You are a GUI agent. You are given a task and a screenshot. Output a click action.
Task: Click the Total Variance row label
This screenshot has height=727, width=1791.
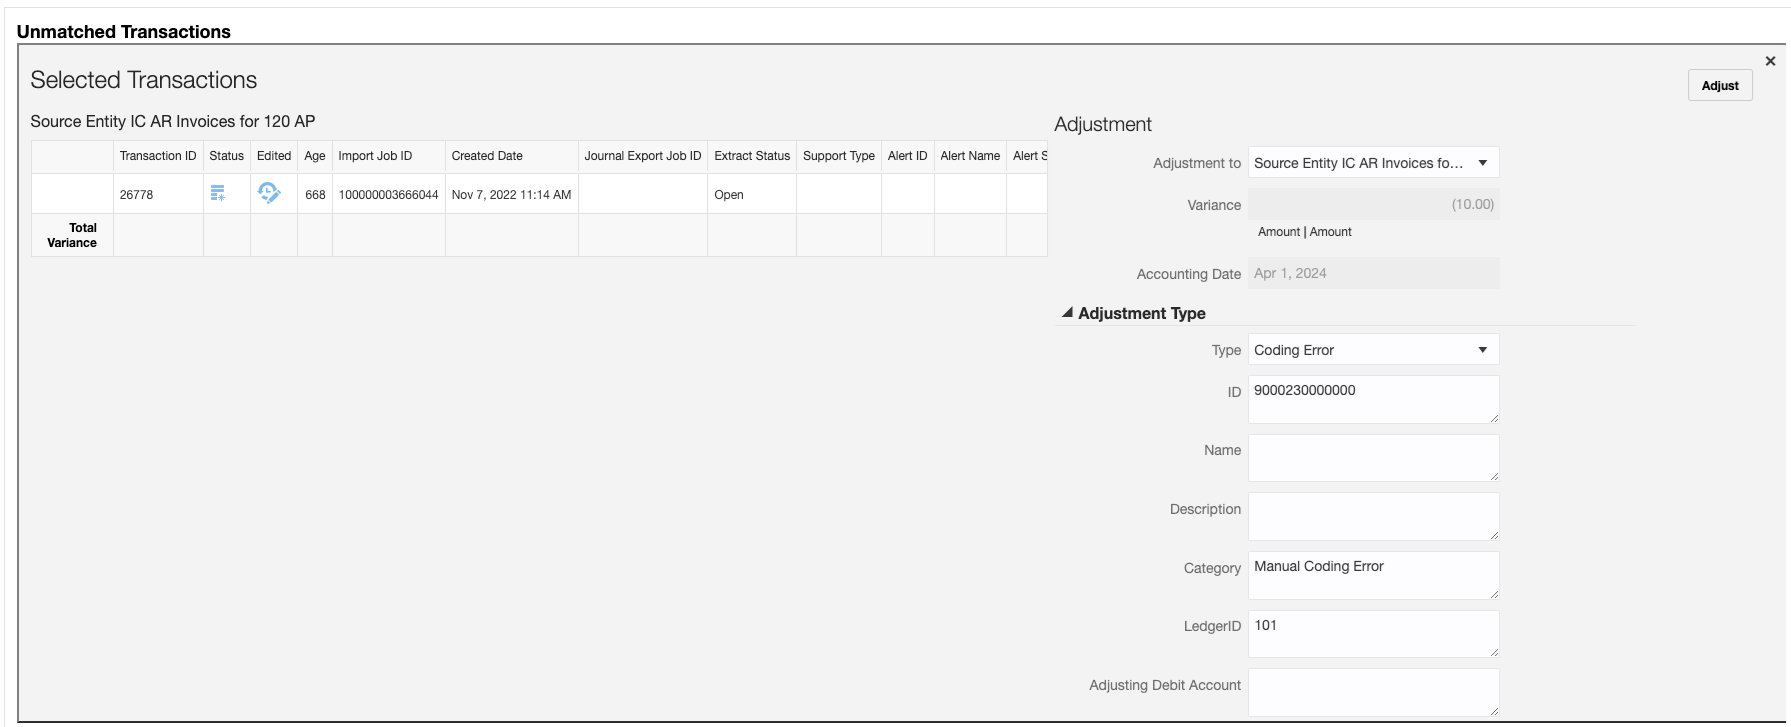click(x=72, y=235)
